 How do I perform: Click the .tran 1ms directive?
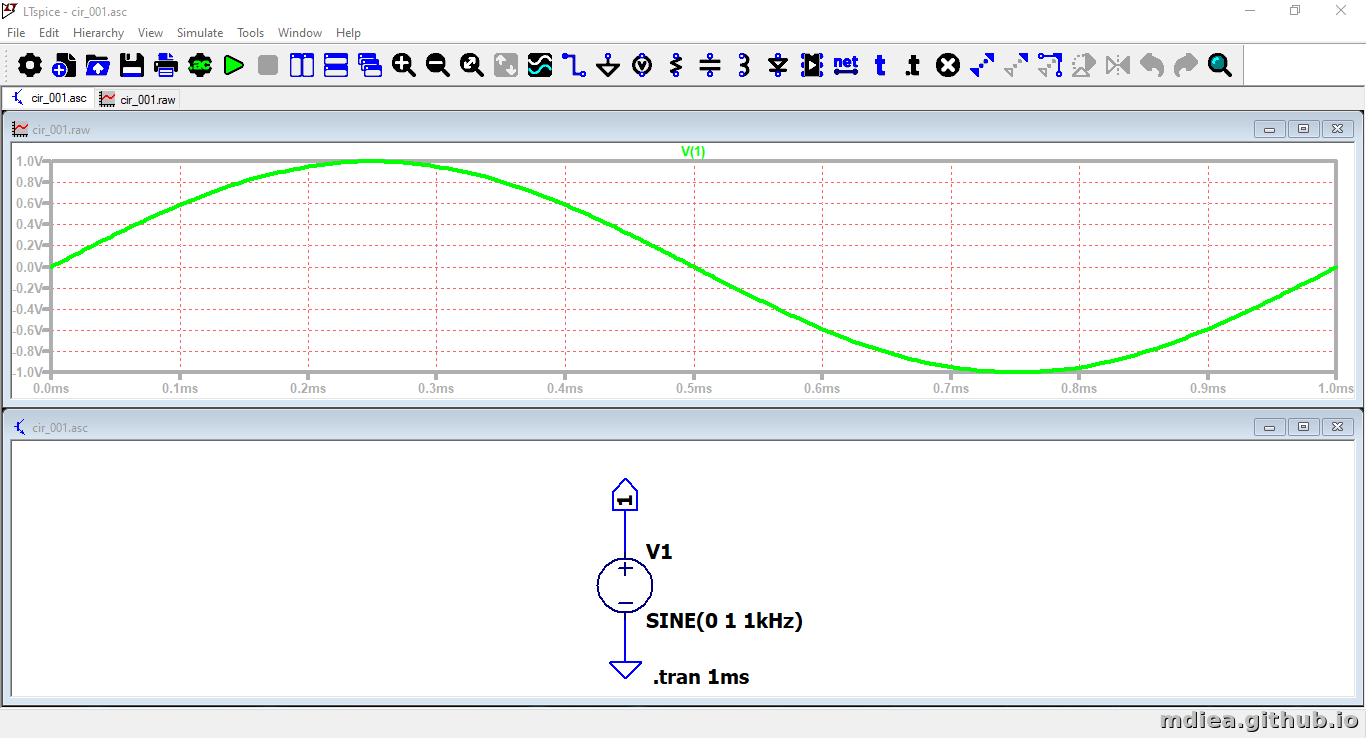click(x=701, y=677)
